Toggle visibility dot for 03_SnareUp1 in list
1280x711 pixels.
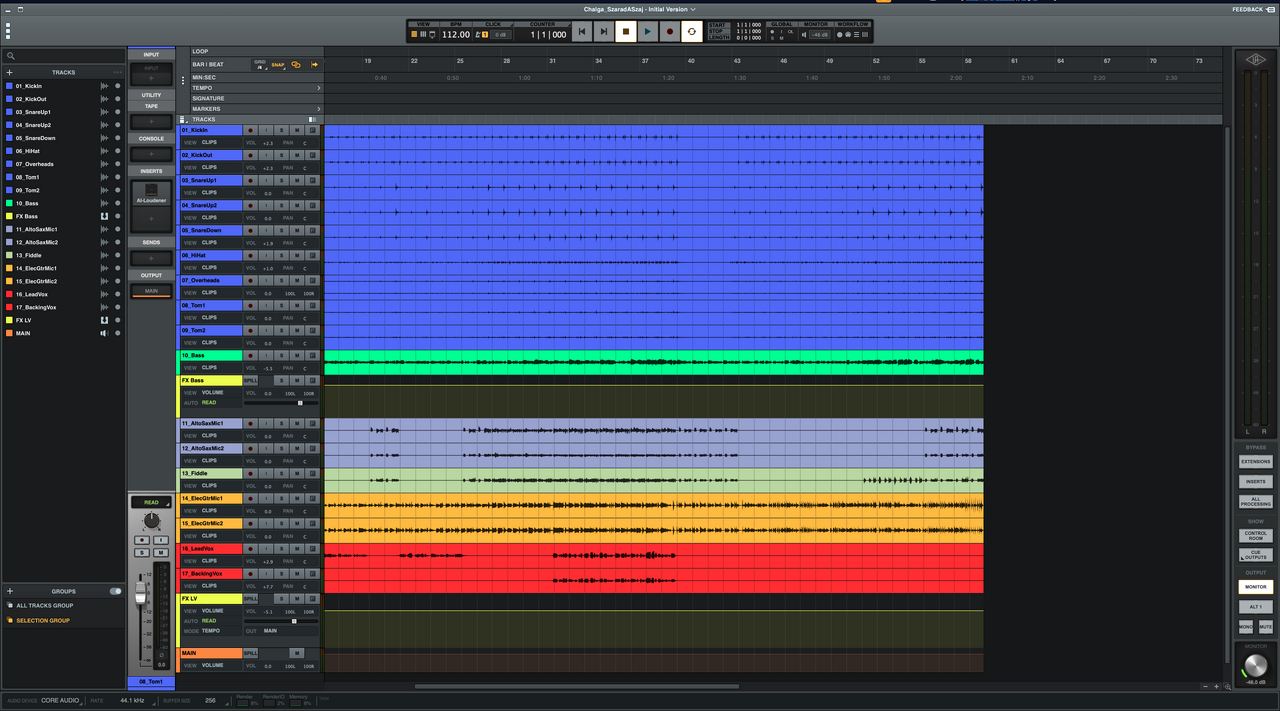(117, 112)
